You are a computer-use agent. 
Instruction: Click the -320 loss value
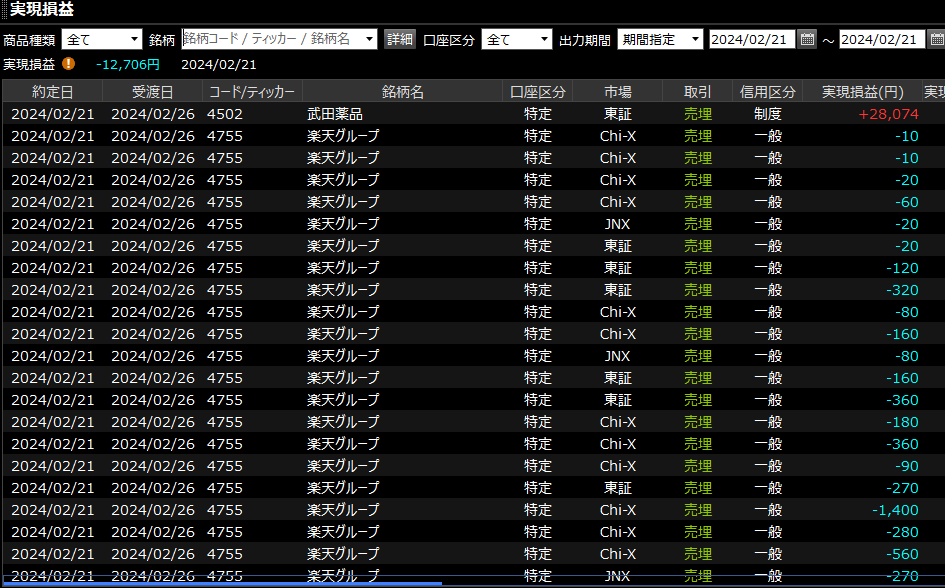pos(903,290)
